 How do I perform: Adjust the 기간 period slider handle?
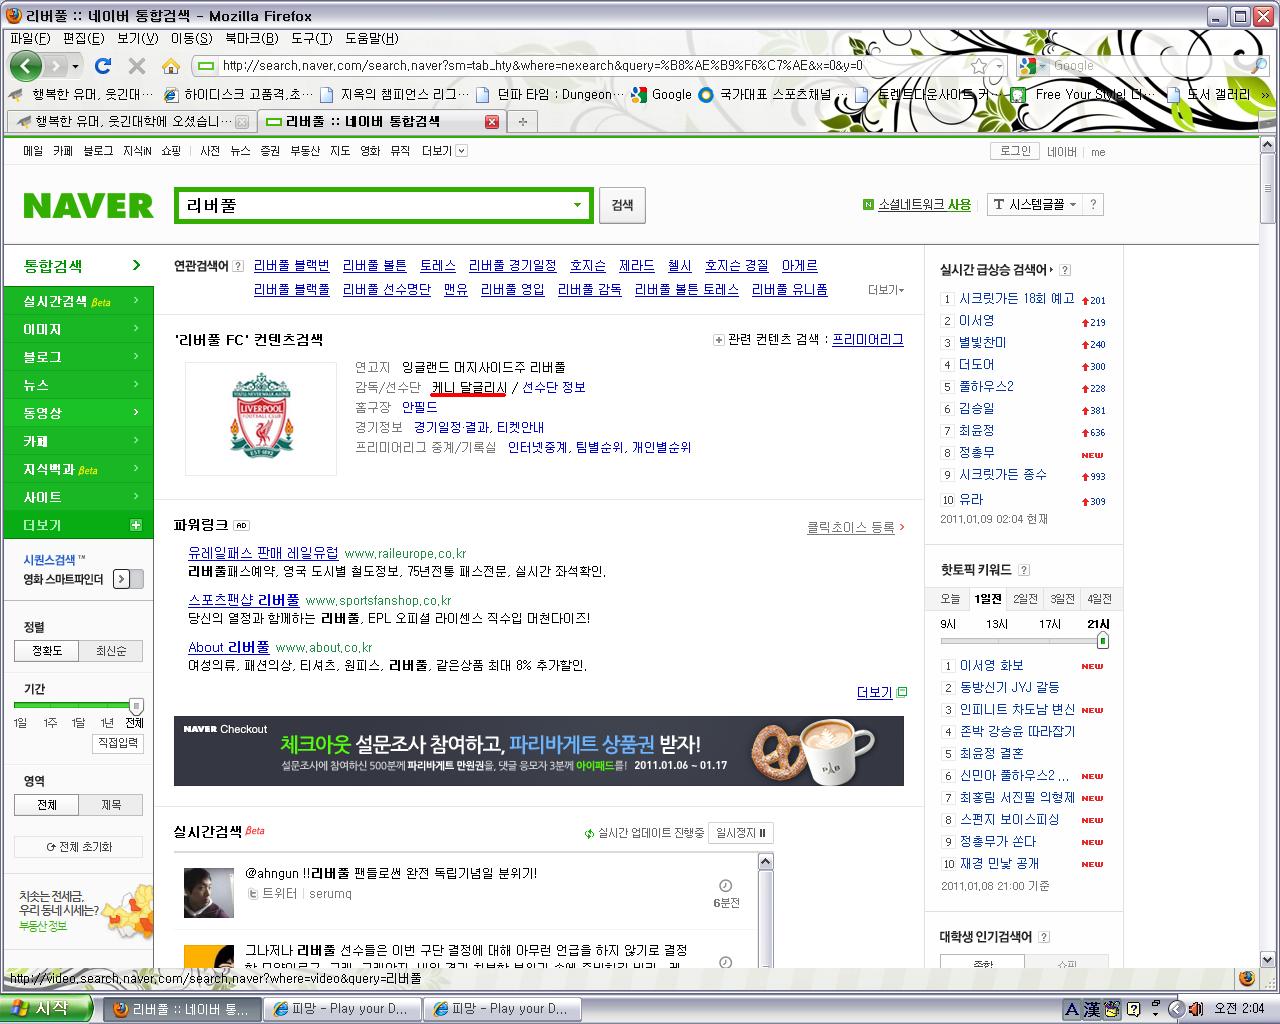coord(136,705)
